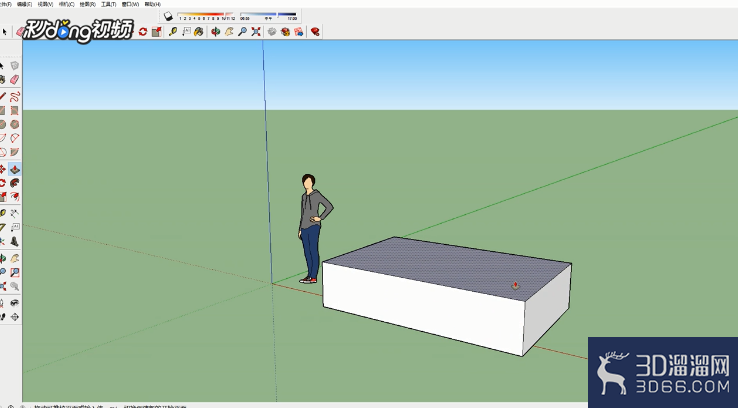Viewport: 738px width, 408px height.
Task: Select the Eraser tool in side toolbar
Action: 15,79
